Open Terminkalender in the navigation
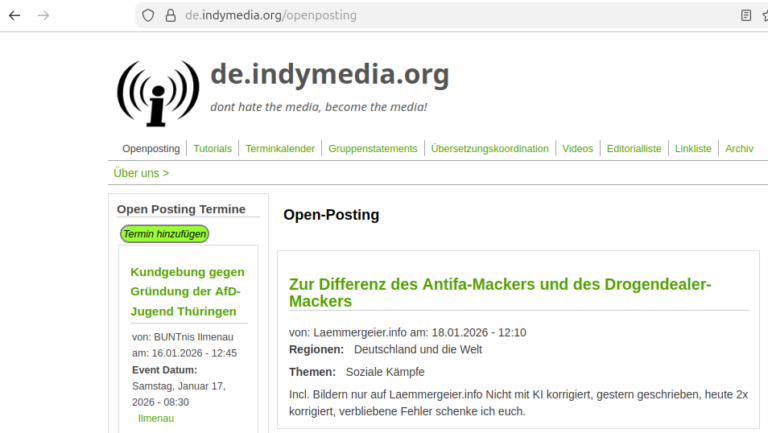 pos(280,148)
